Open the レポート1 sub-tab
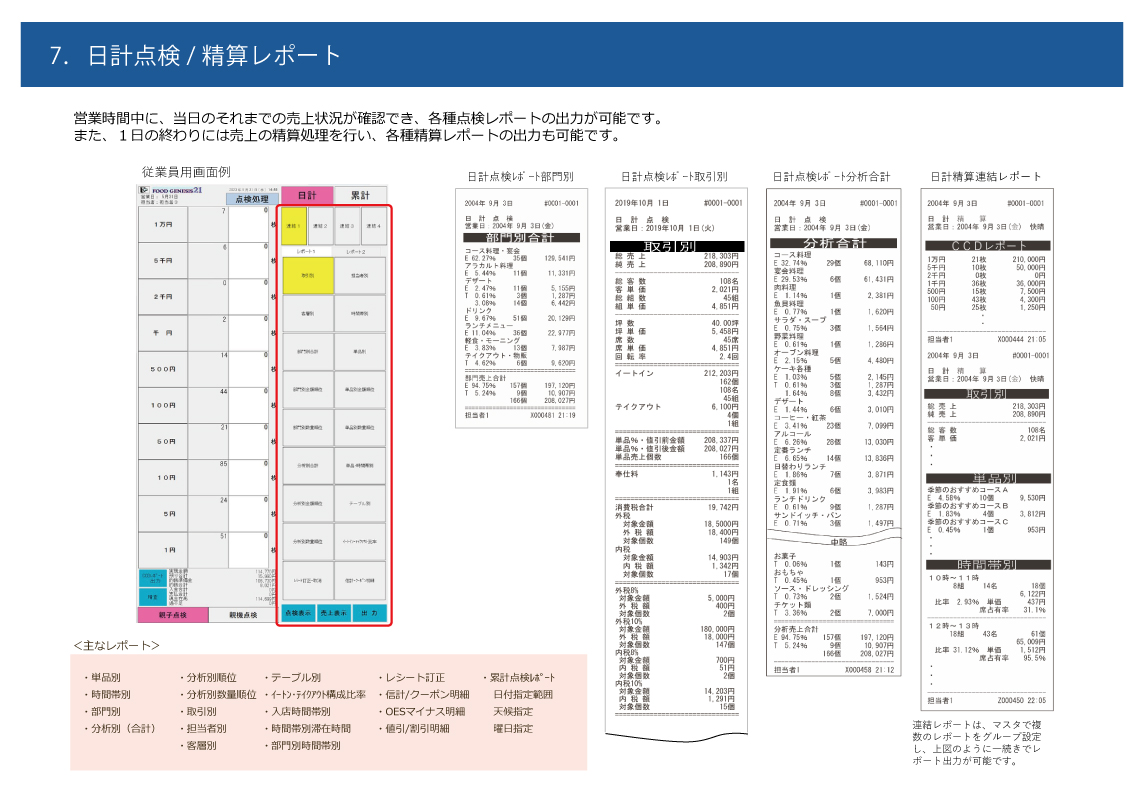Screen dimensions: 1143x793 point(307,251)
